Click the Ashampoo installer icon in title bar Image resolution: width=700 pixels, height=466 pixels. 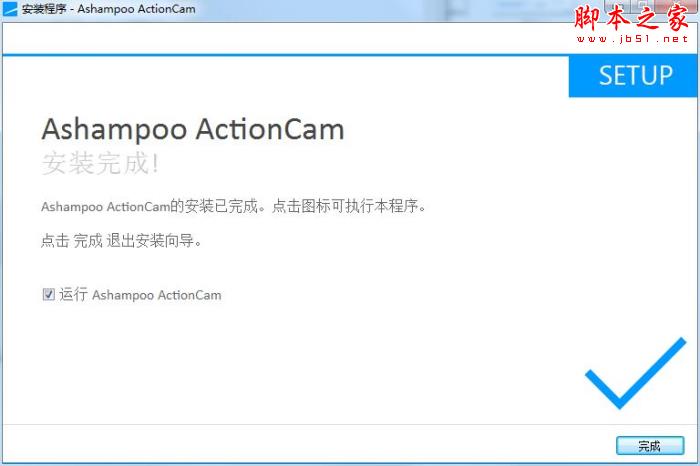pyautogui.click(x=10, y=8)
